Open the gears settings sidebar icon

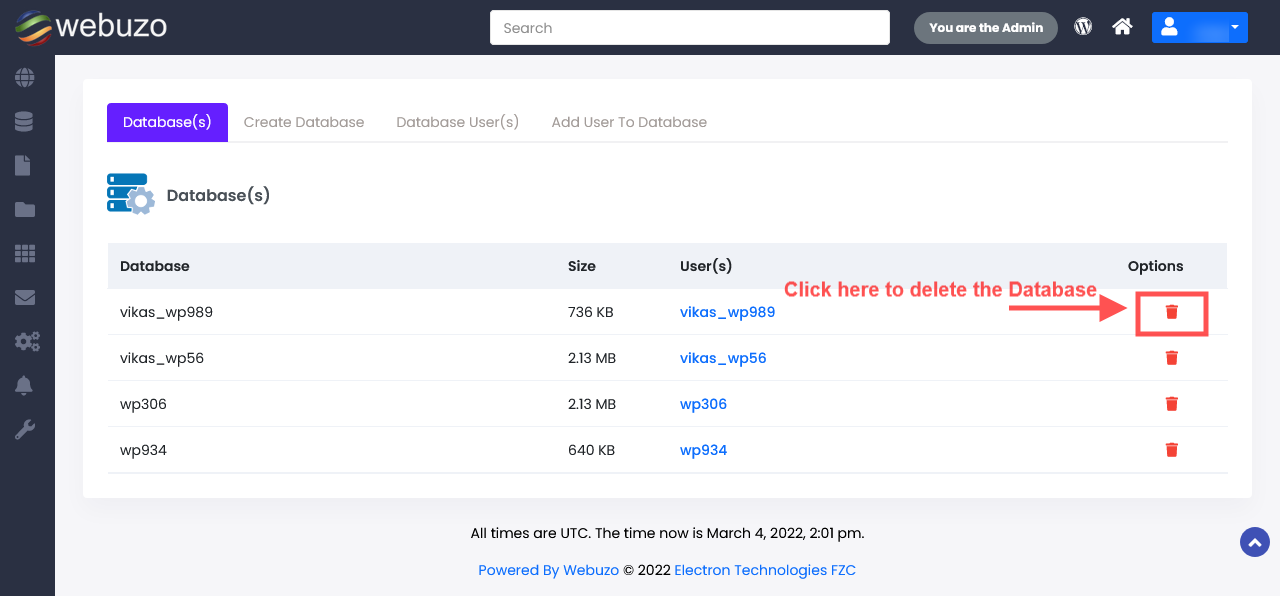(x=27, y=342)
